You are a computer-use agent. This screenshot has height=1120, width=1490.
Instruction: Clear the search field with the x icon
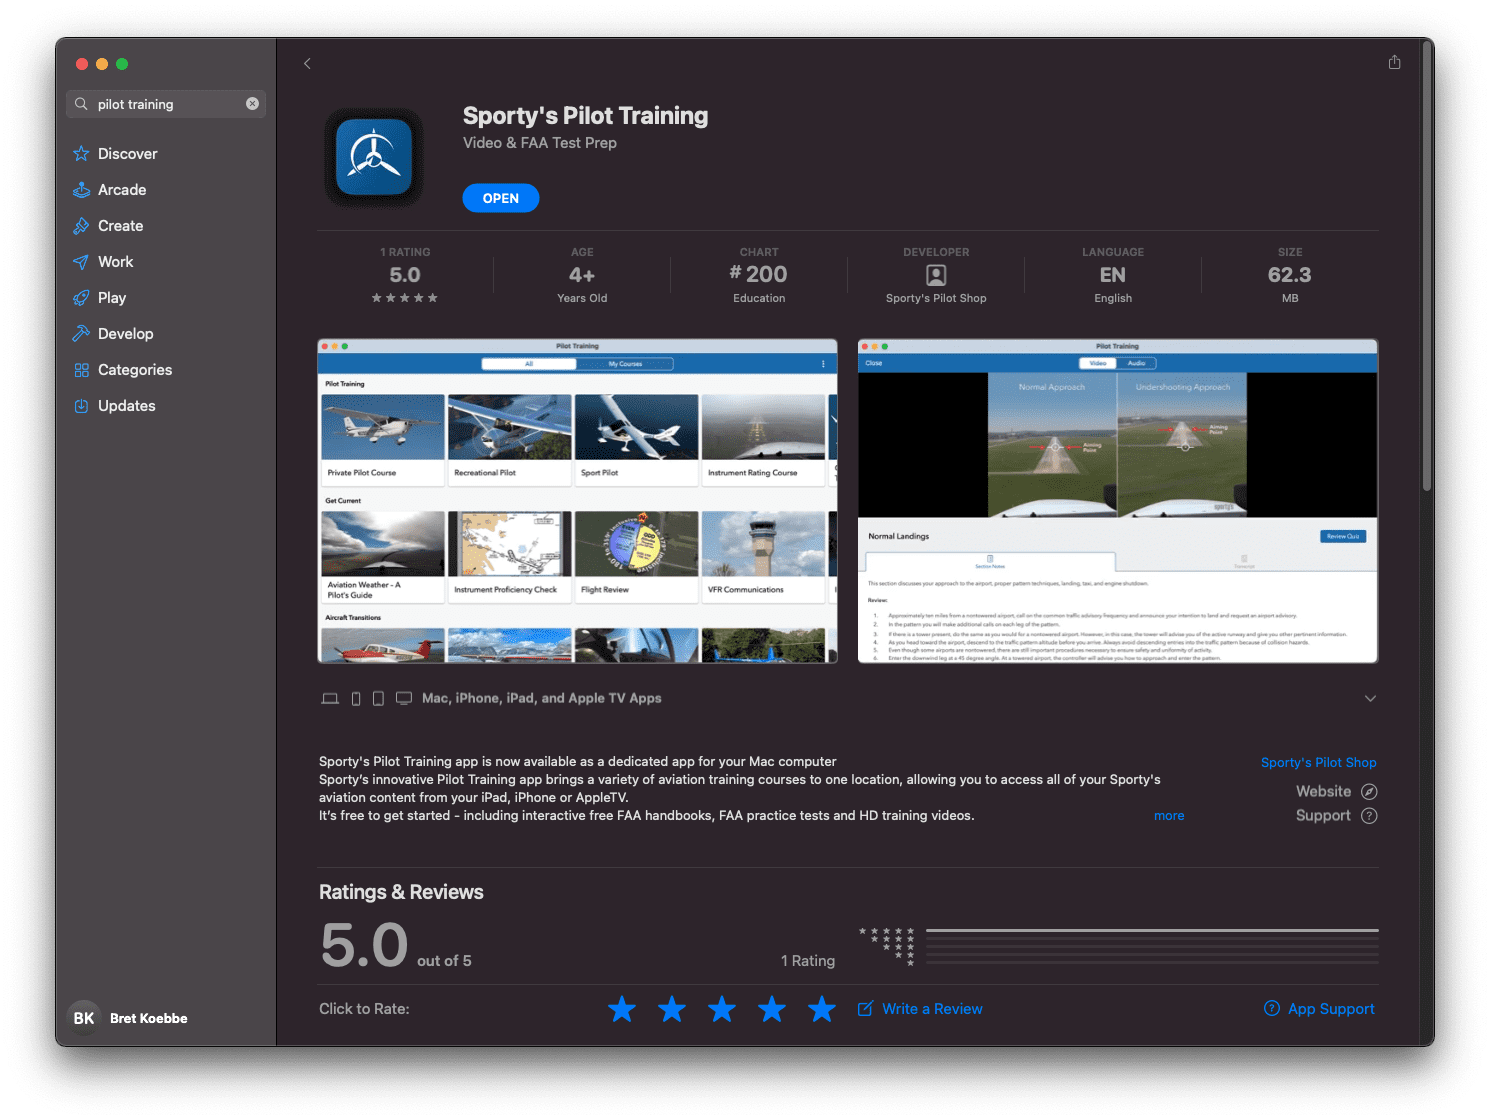(252, 103)
